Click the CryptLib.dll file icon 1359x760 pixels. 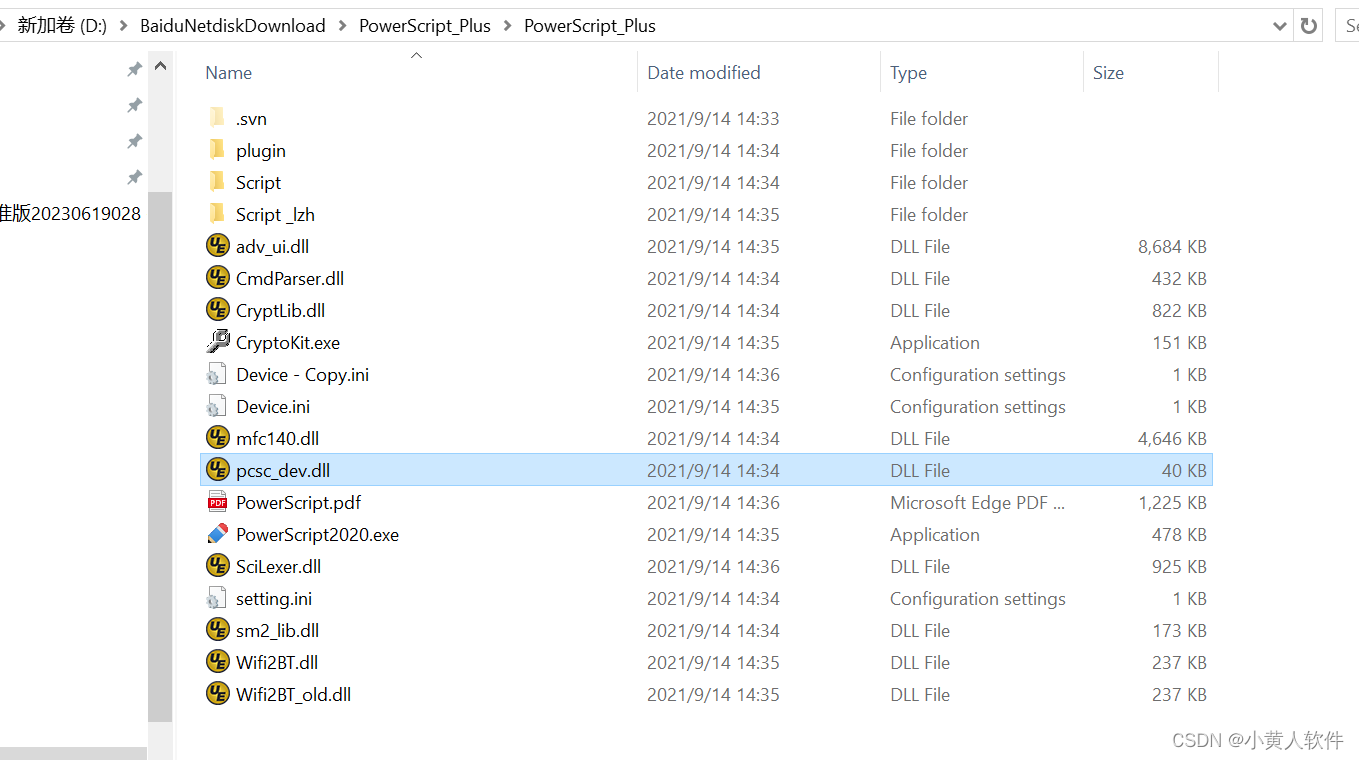click(x=217, y=310)
